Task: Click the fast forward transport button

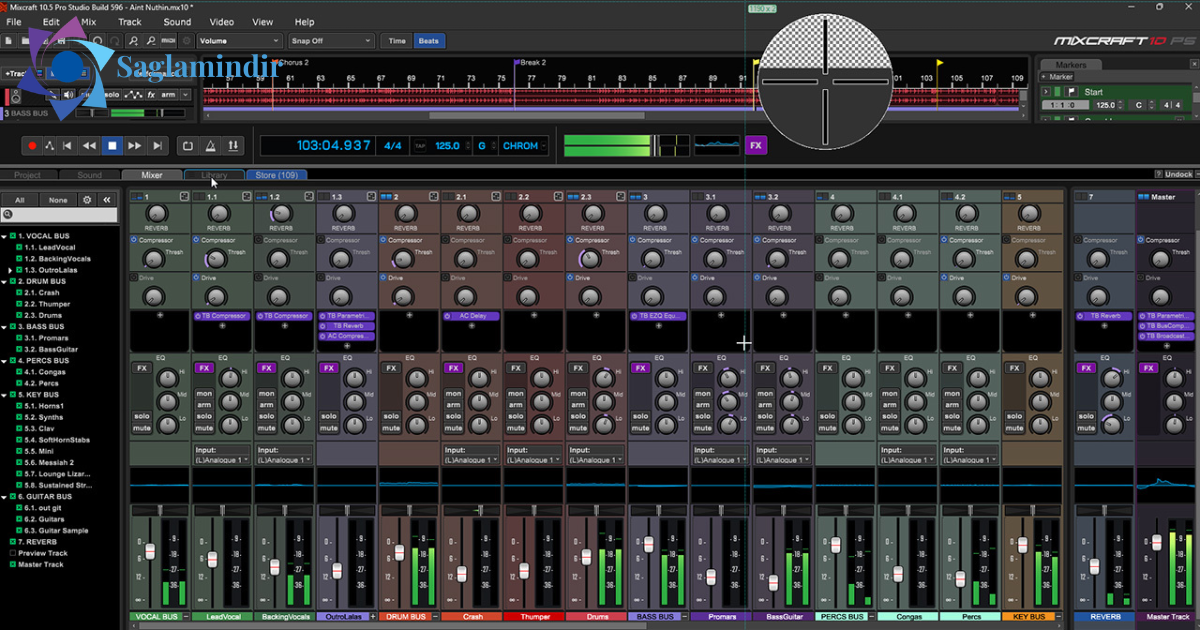Action: click(x=135, y=146)
